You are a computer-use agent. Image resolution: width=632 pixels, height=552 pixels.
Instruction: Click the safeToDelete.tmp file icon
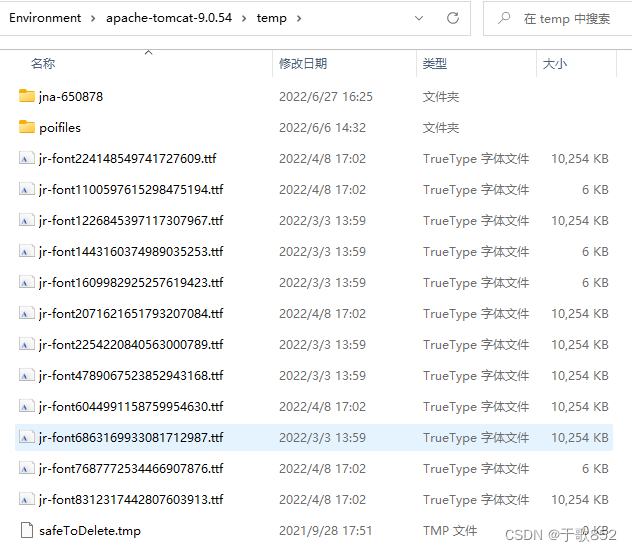click(27, 530)
